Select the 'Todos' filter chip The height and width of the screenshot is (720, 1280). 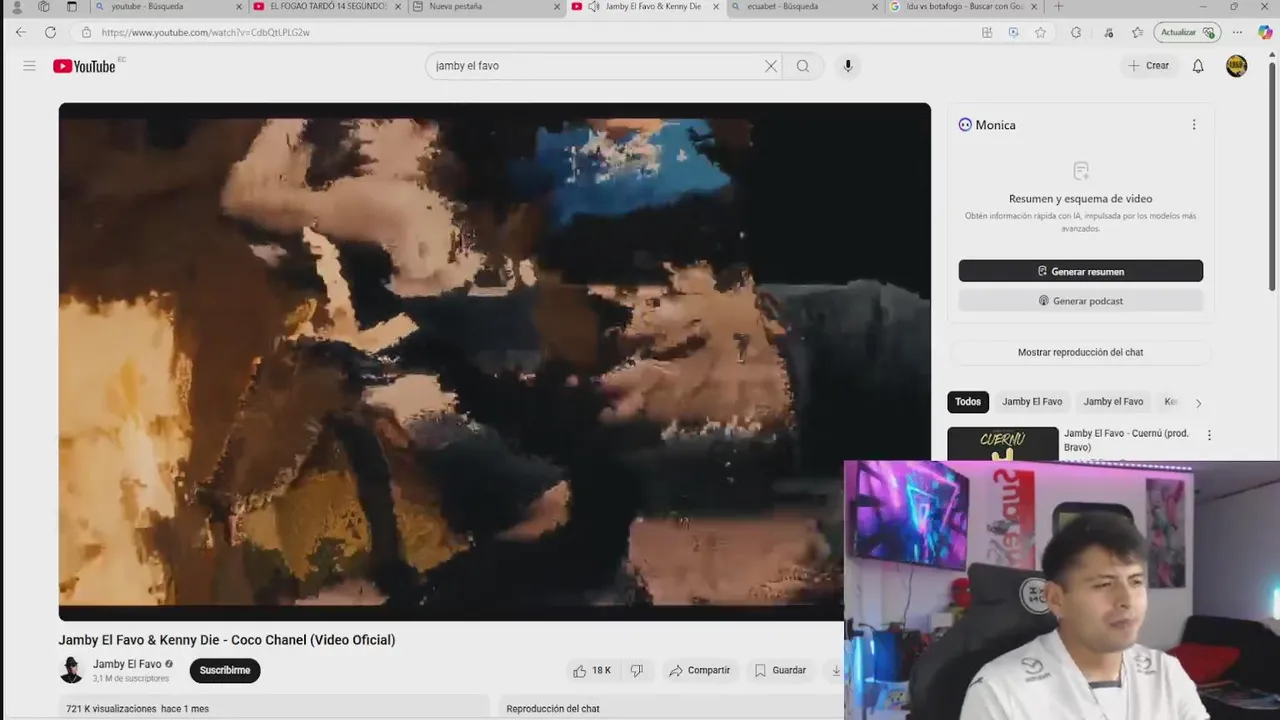(x=968, y=402)
